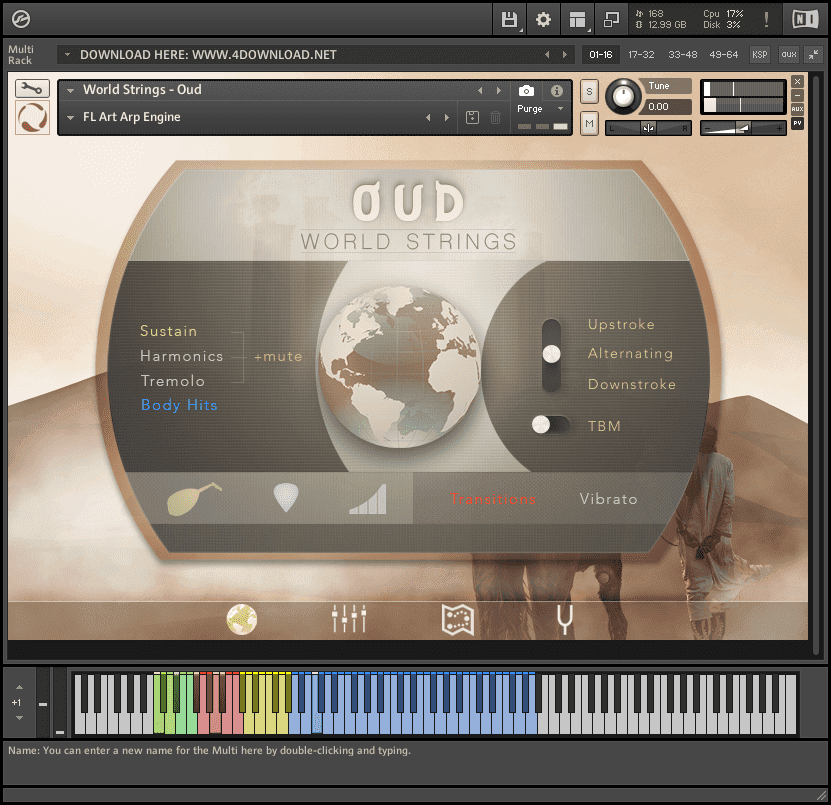Switch to rack page 33-48
Viewport: 831px width, 805px height.
pos(683,54)
